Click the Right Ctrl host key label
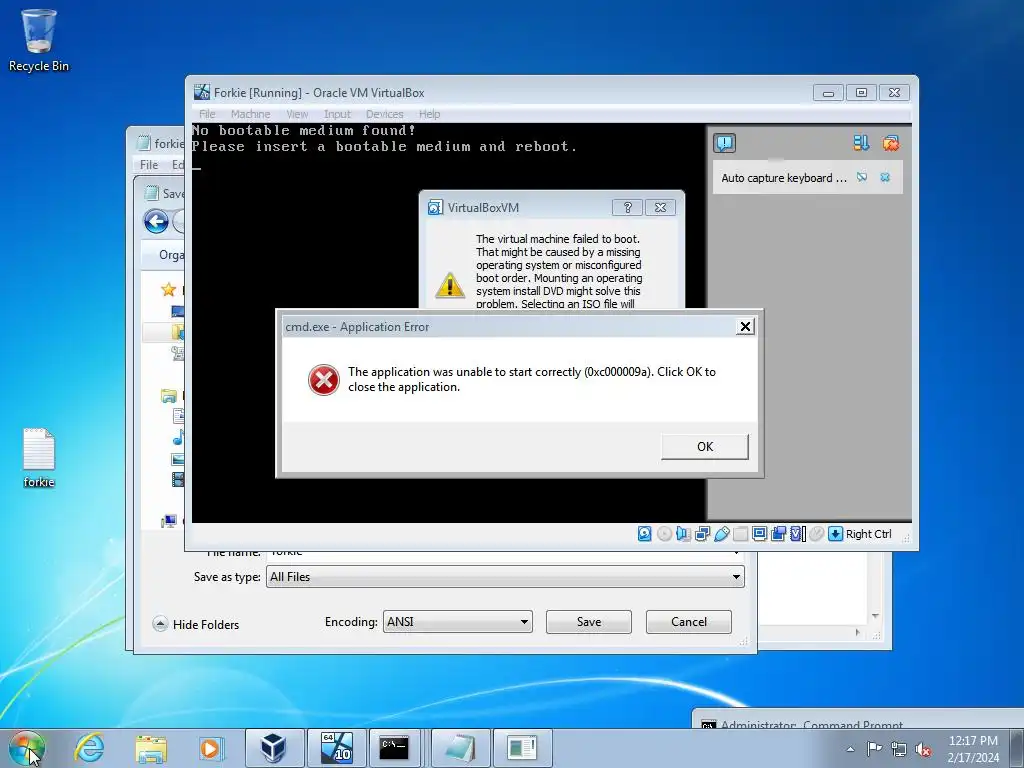1024x768 pixels. [869, 534]
